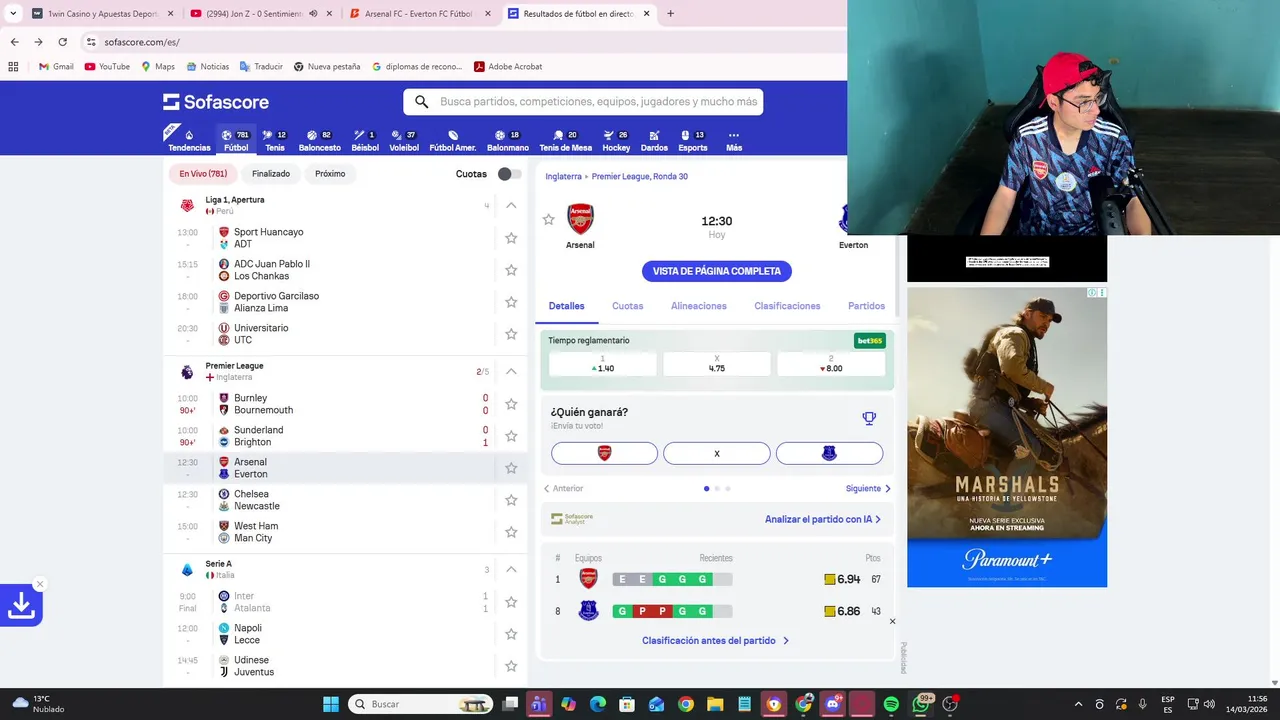
Task: Favorite the Sunderland vs Brighton match
Action: pos(511,436)
